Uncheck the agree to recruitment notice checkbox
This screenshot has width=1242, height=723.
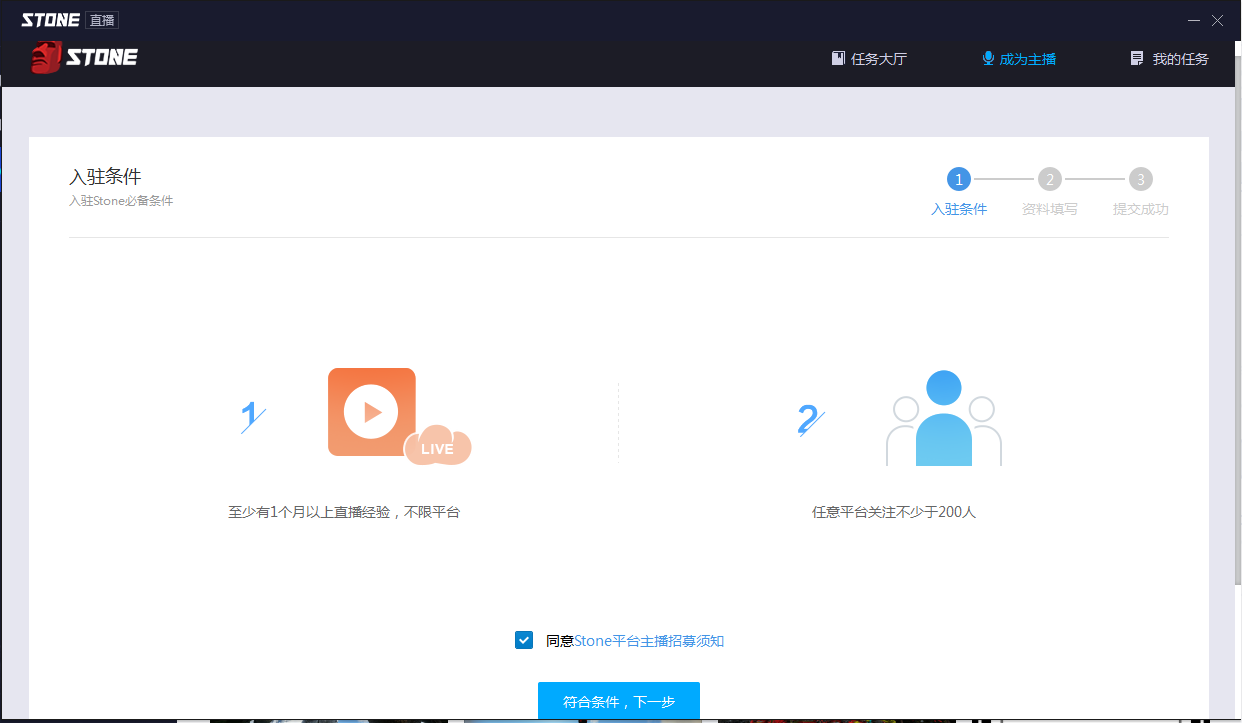coord(524,640)
